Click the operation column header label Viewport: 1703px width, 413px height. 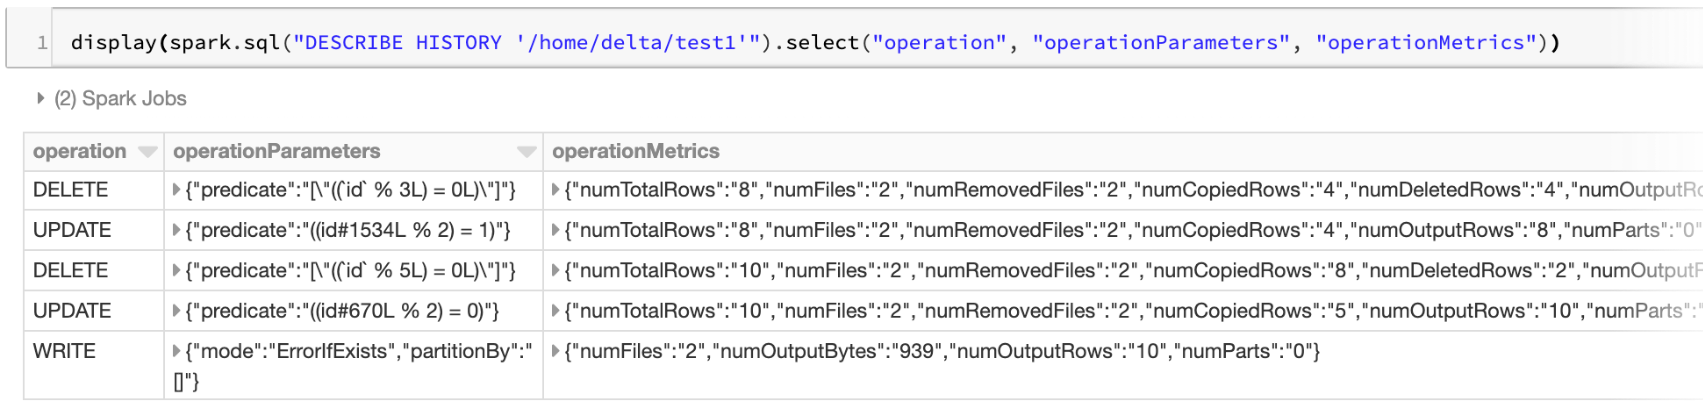80,151
